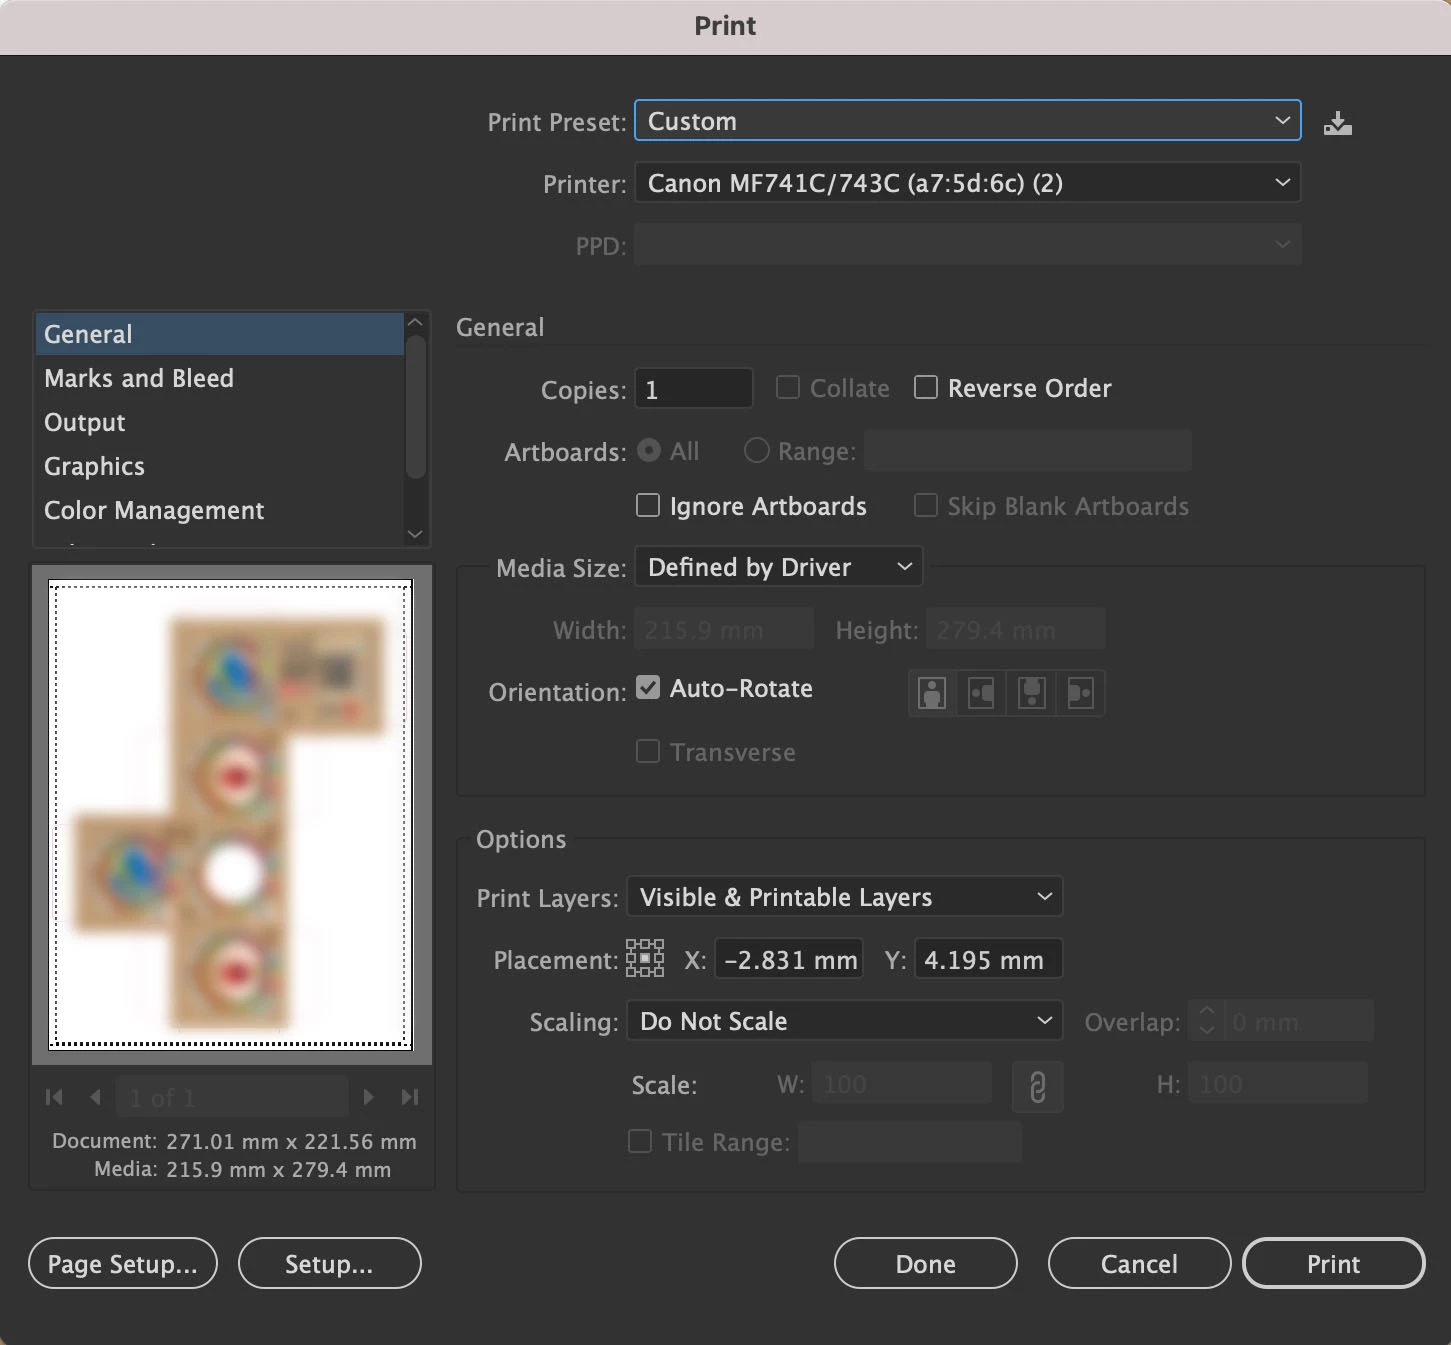This screenshot has height=1345, width=1451.
Task: Decrease overlap stepper down arrow
Action: (1207, 1030)
